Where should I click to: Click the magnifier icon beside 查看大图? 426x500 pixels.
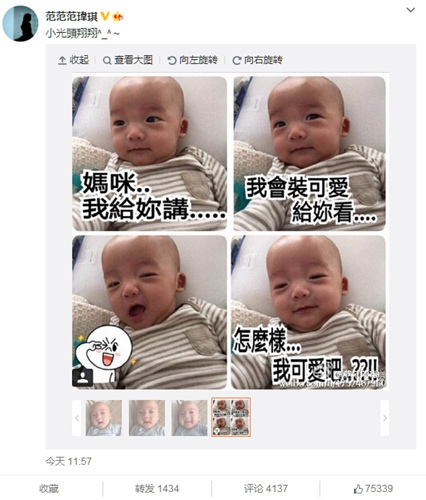tap(107, 61)
